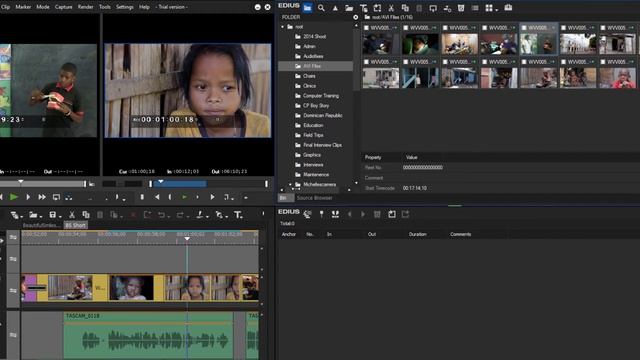Import a marker list in the marker palette
The width and height of the screenshot is (640, 360).
(x=391, y=214)
